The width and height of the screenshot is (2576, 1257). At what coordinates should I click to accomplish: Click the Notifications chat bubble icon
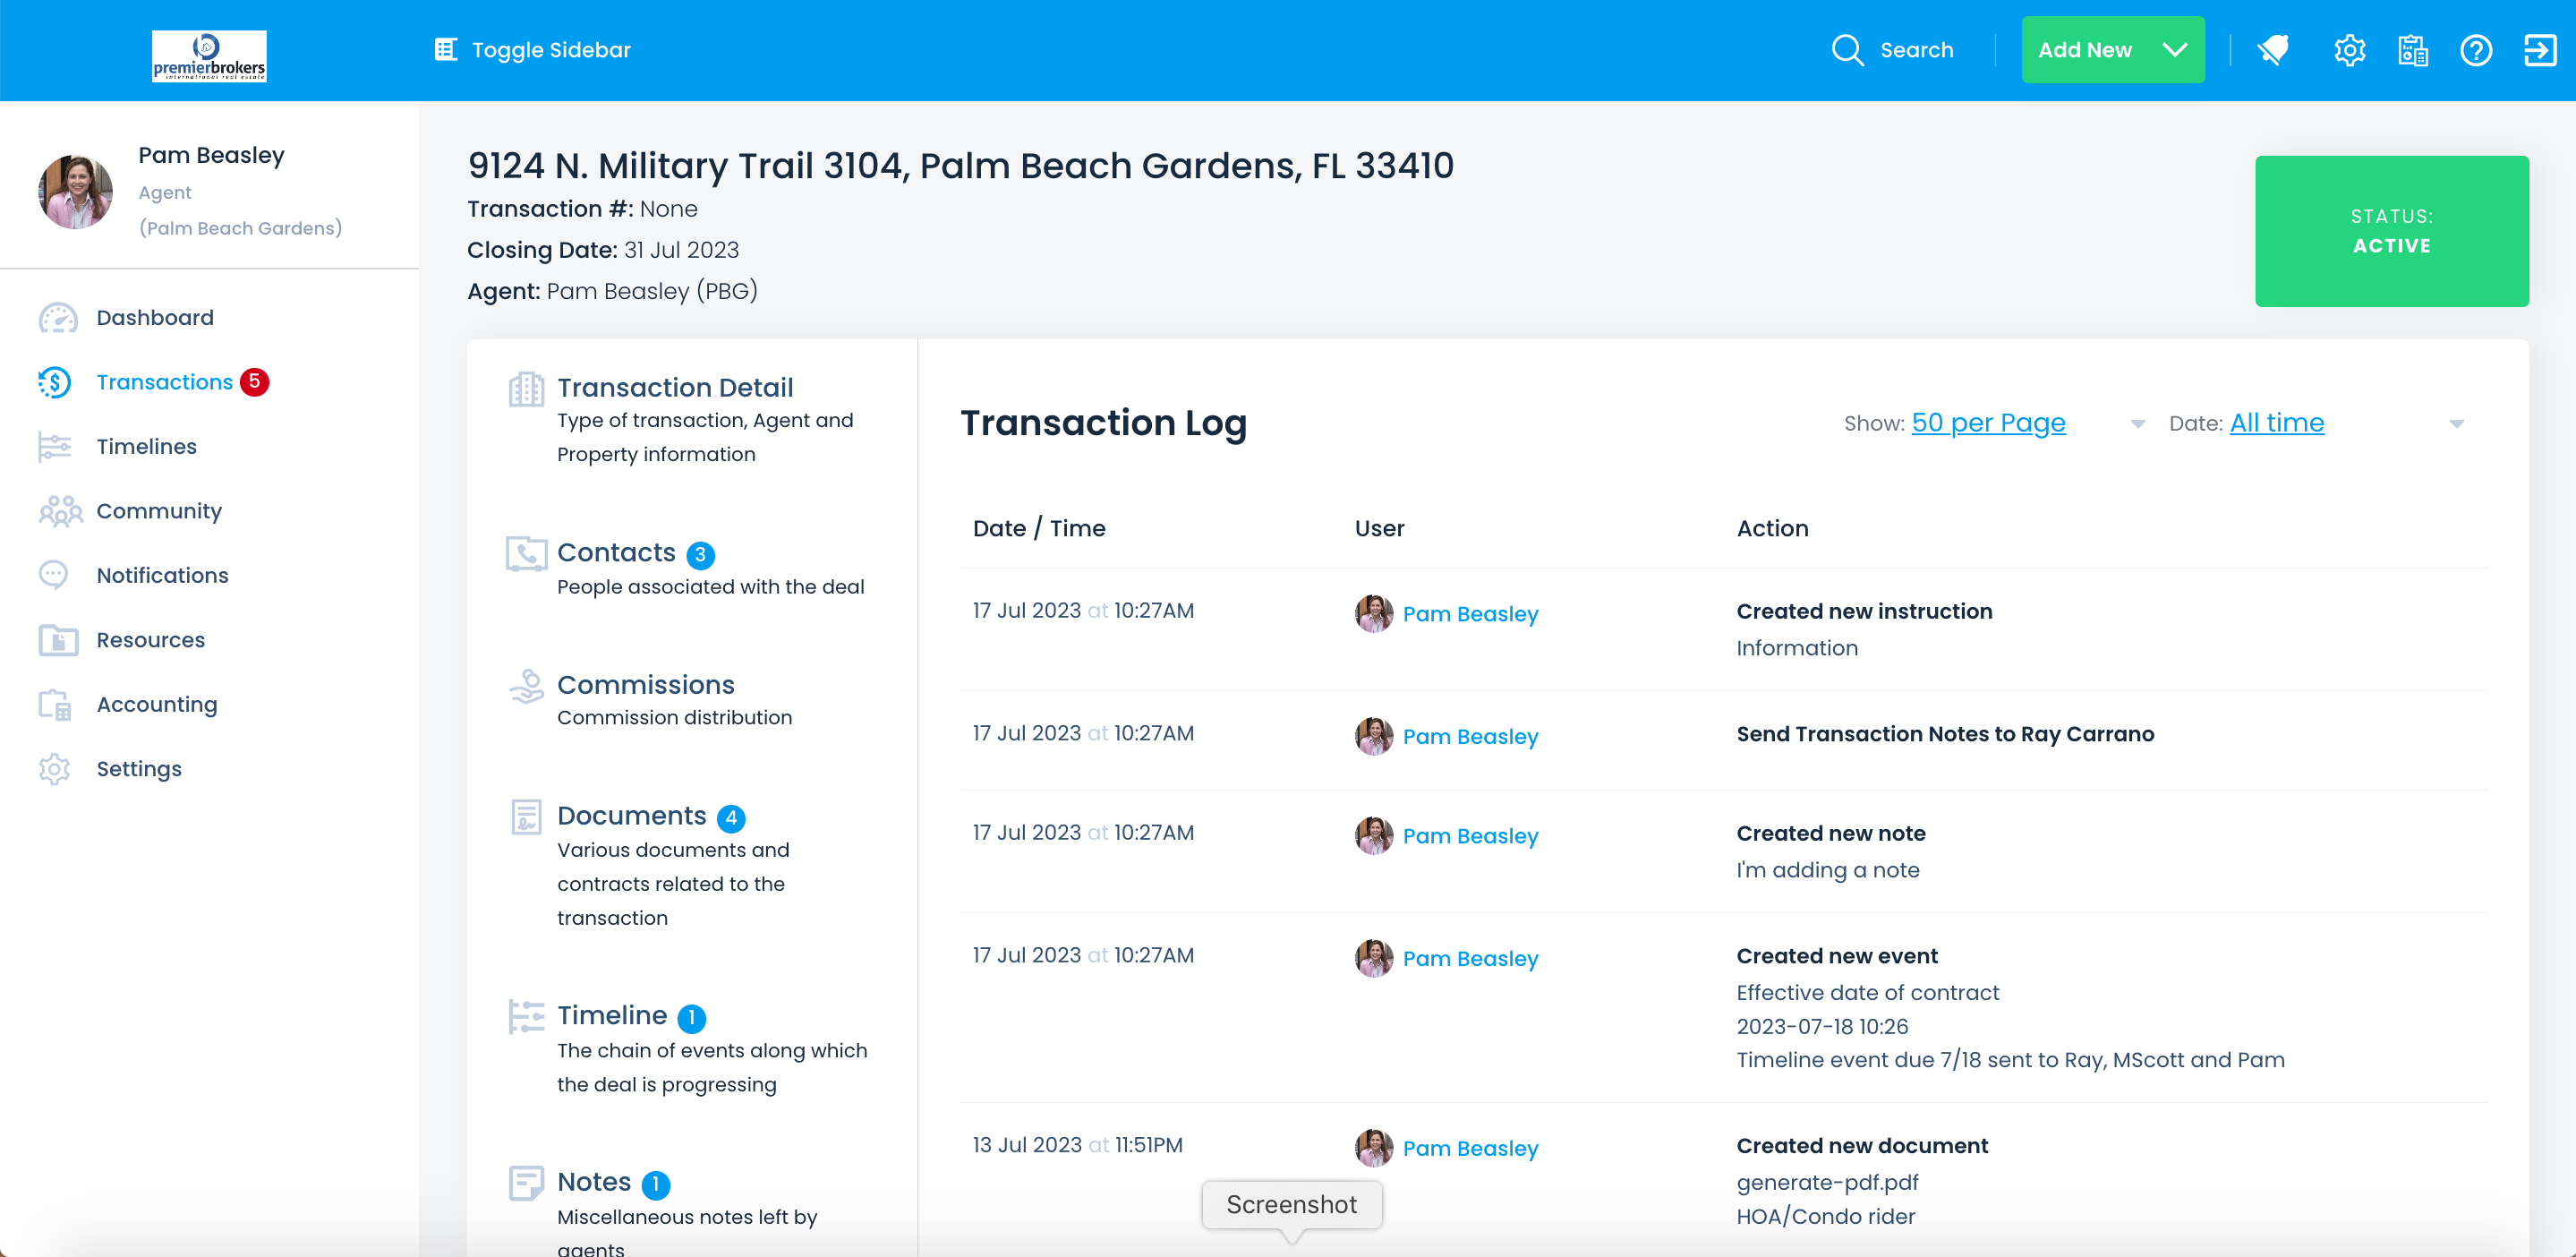point(53,575)
